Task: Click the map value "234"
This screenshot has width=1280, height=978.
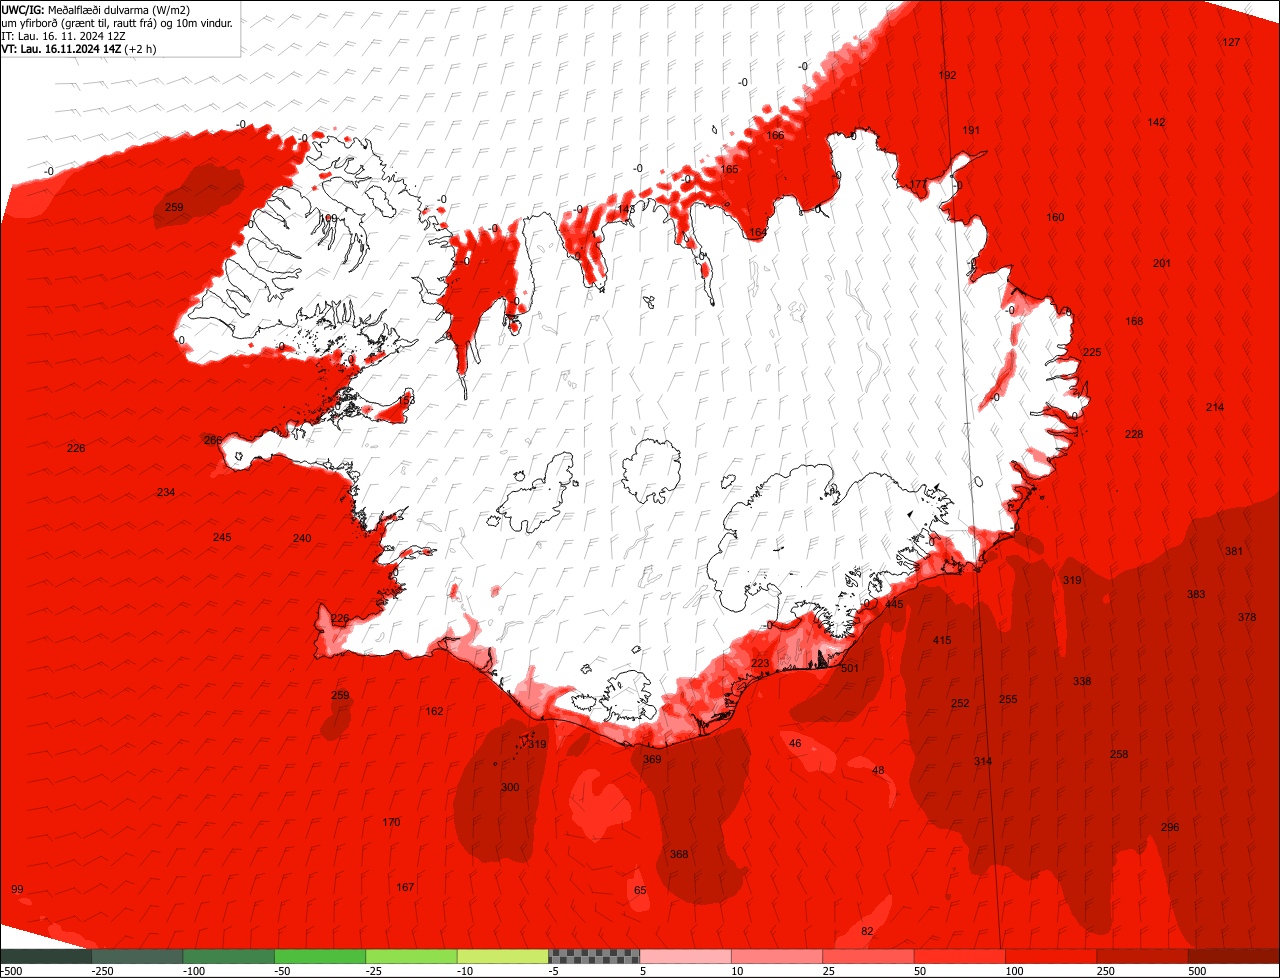Action: [166, 492]
